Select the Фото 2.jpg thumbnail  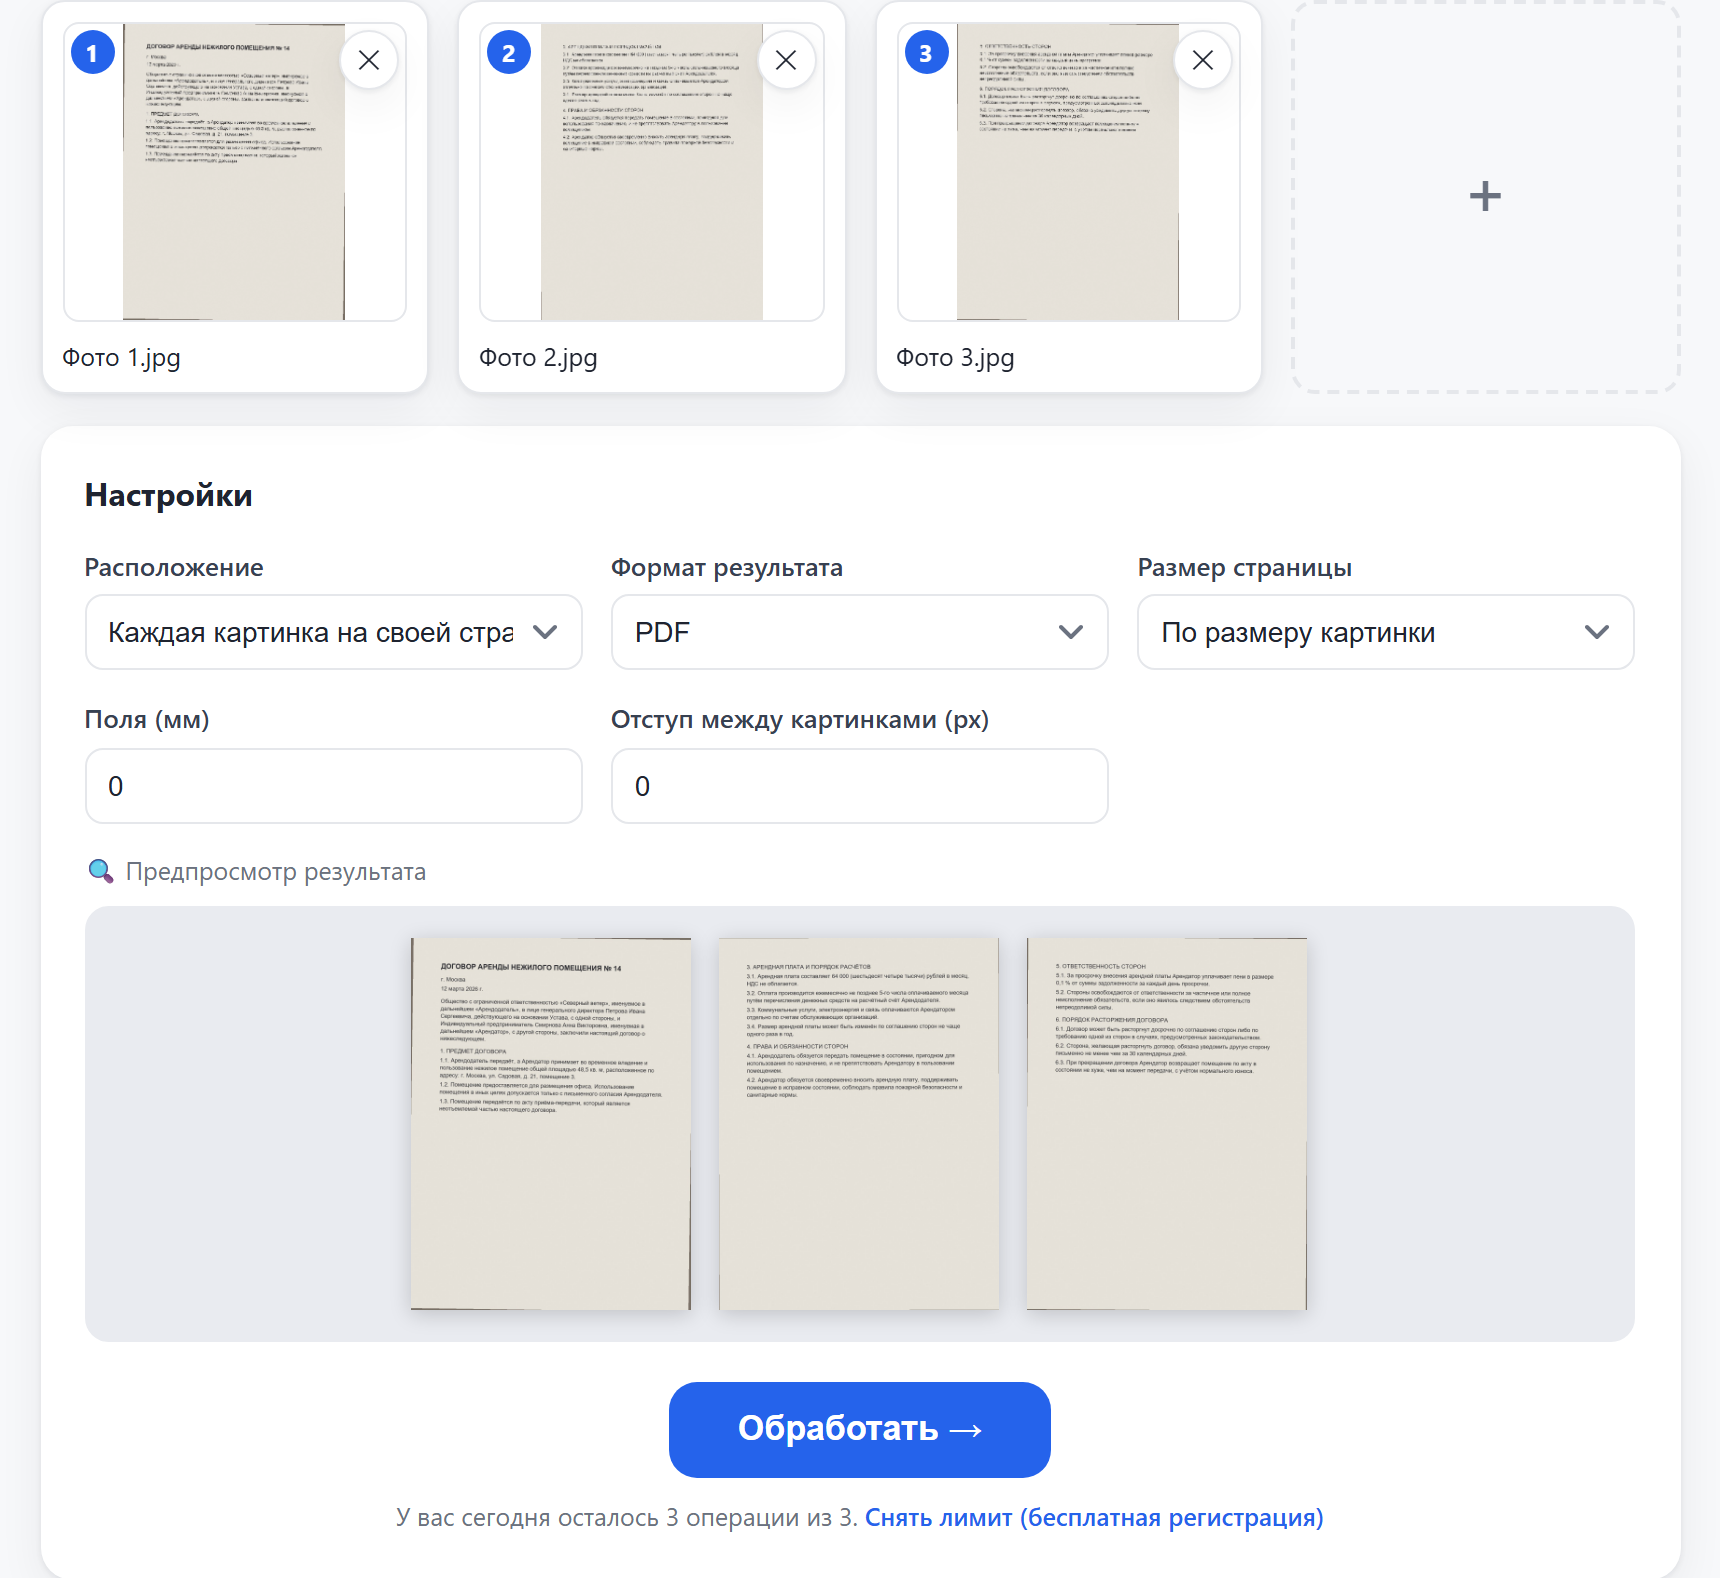(x=652, y=172)
